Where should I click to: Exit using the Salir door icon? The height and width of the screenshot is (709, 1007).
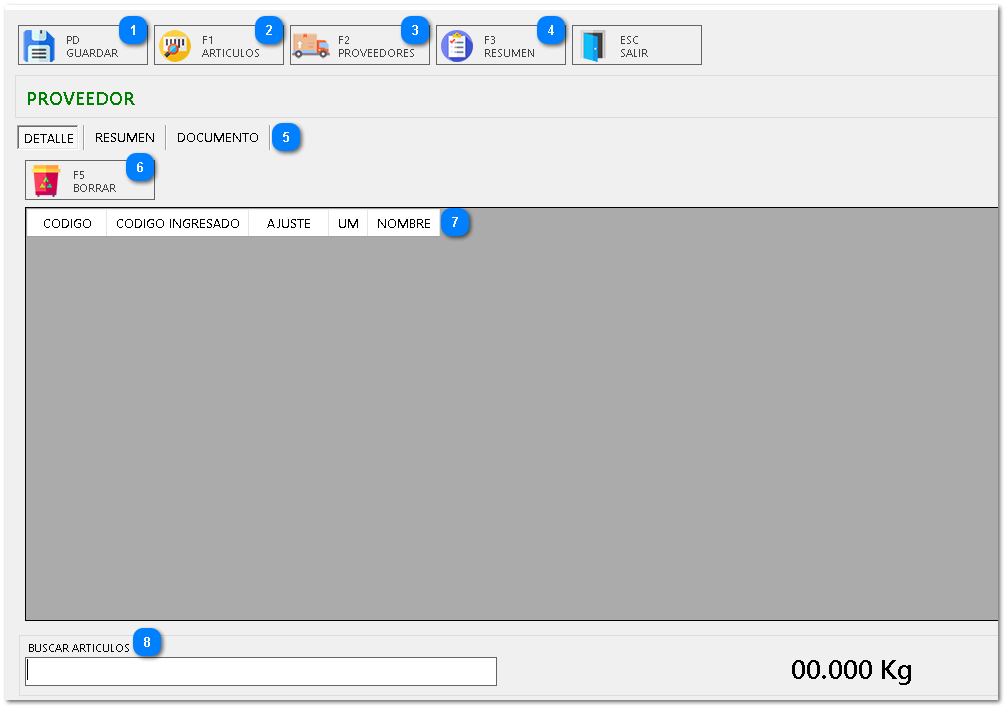tap(594, 46)
